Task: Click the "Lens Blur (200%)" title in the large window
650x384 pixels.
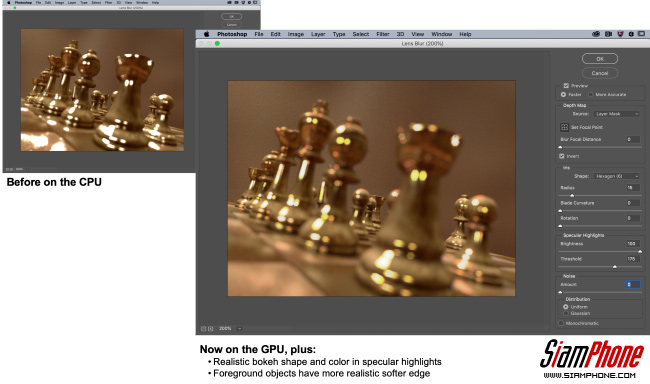Action: point(422,43)
